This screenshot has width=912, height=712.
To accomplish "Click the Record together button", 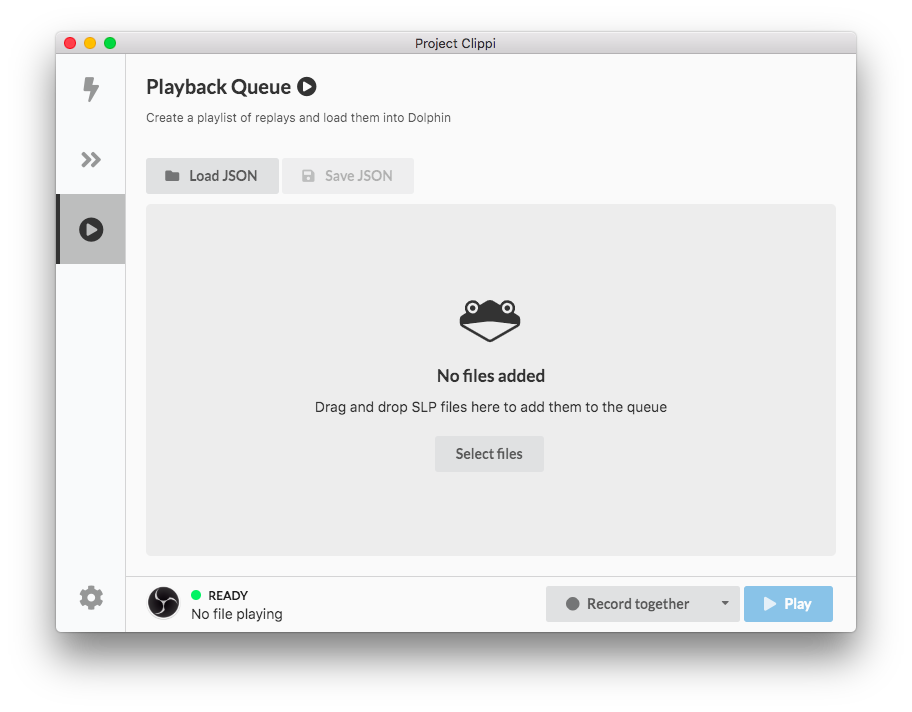I will tap(628, 604).
